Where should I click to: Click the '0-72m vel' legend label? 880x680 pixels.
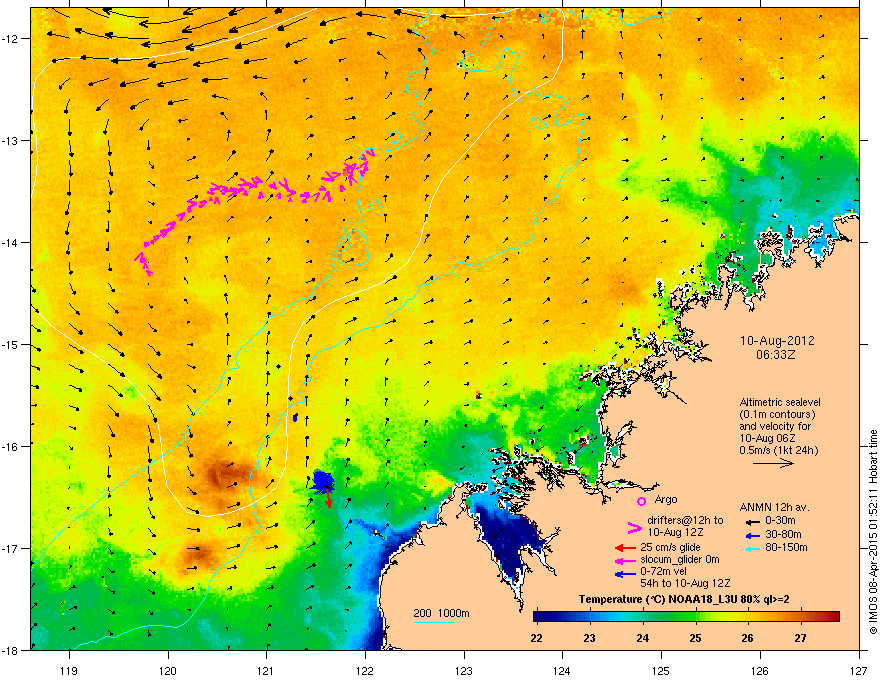click(x=663, y=571)
